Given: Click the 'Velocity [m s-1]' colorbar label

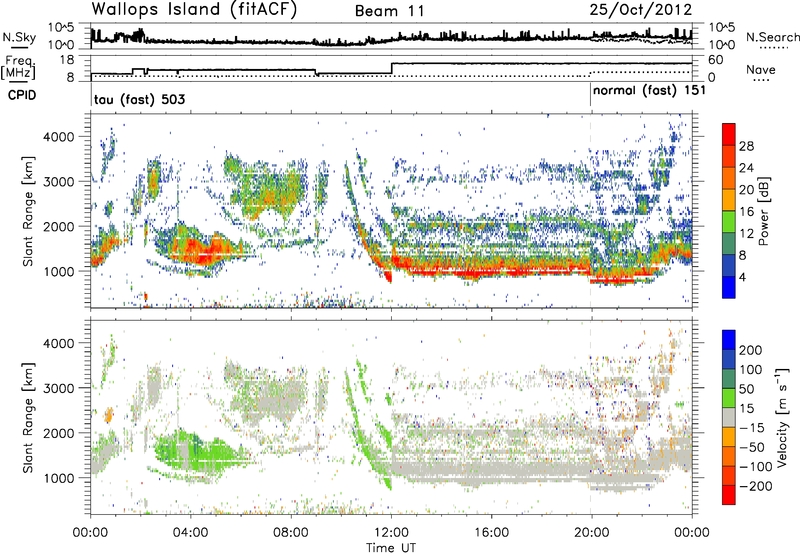Looking at the screenshot, I should [x=782, y=417].
